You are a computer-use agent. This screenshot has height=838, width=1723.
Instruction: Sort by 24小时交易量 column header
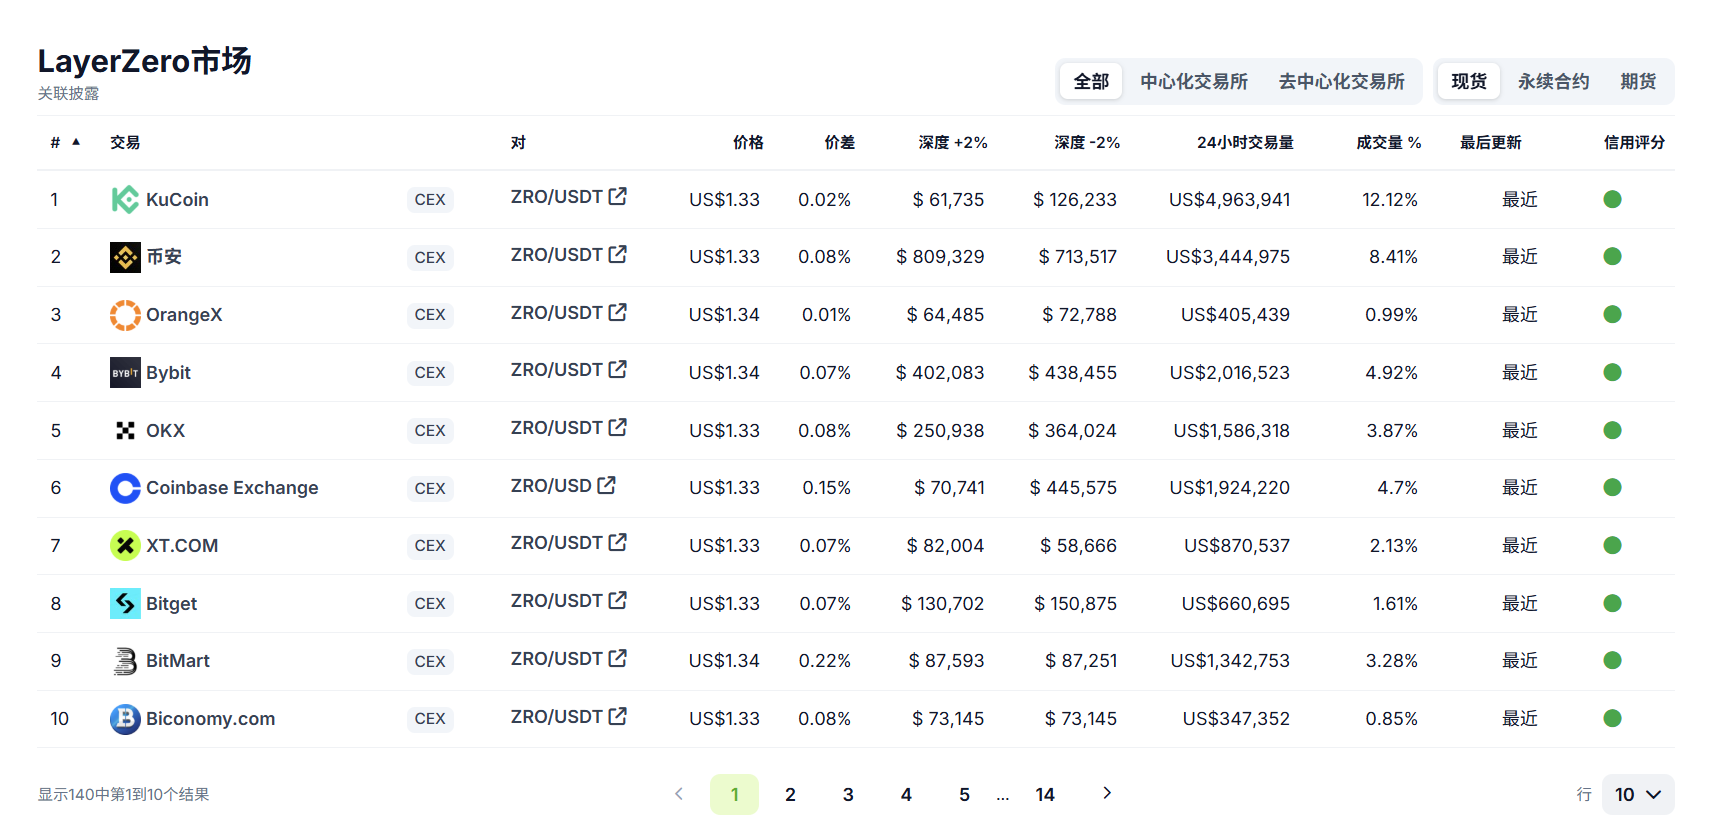[1245, 142]
